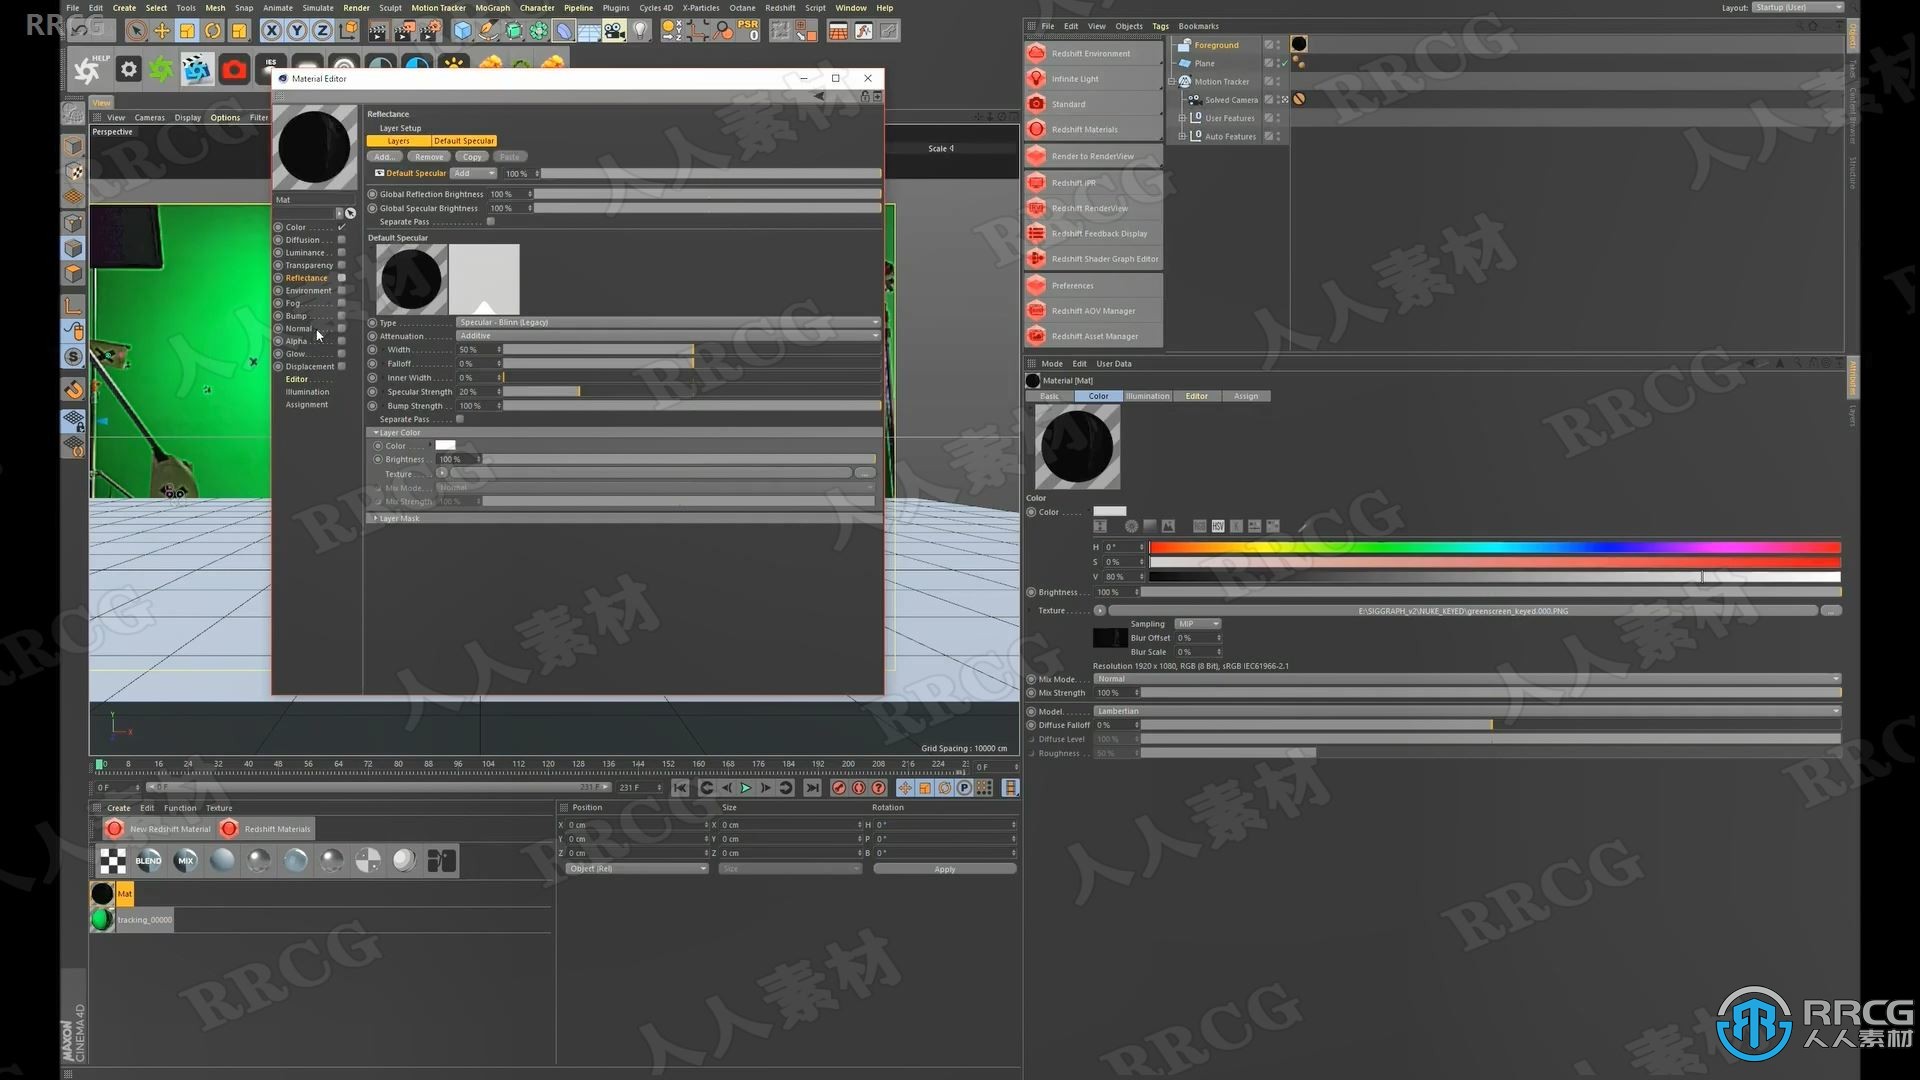Click the Redshift Infinite Light button

pos(1093,78)
